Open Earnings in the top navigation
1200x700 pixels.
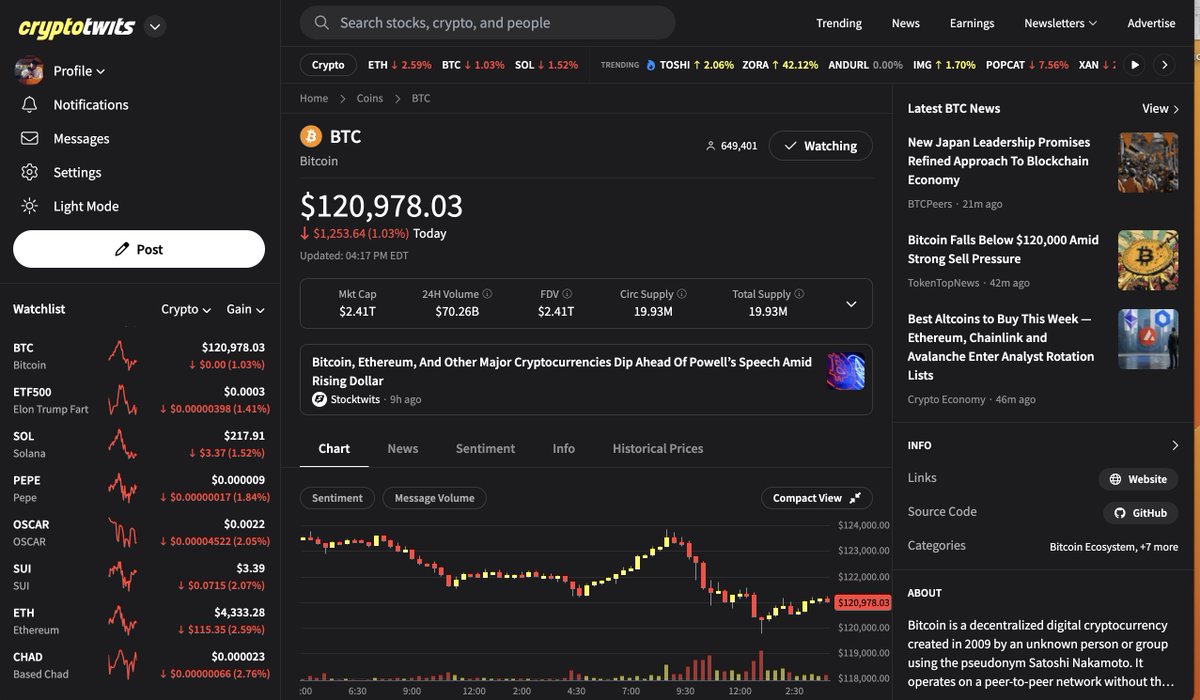coord(972,23)
